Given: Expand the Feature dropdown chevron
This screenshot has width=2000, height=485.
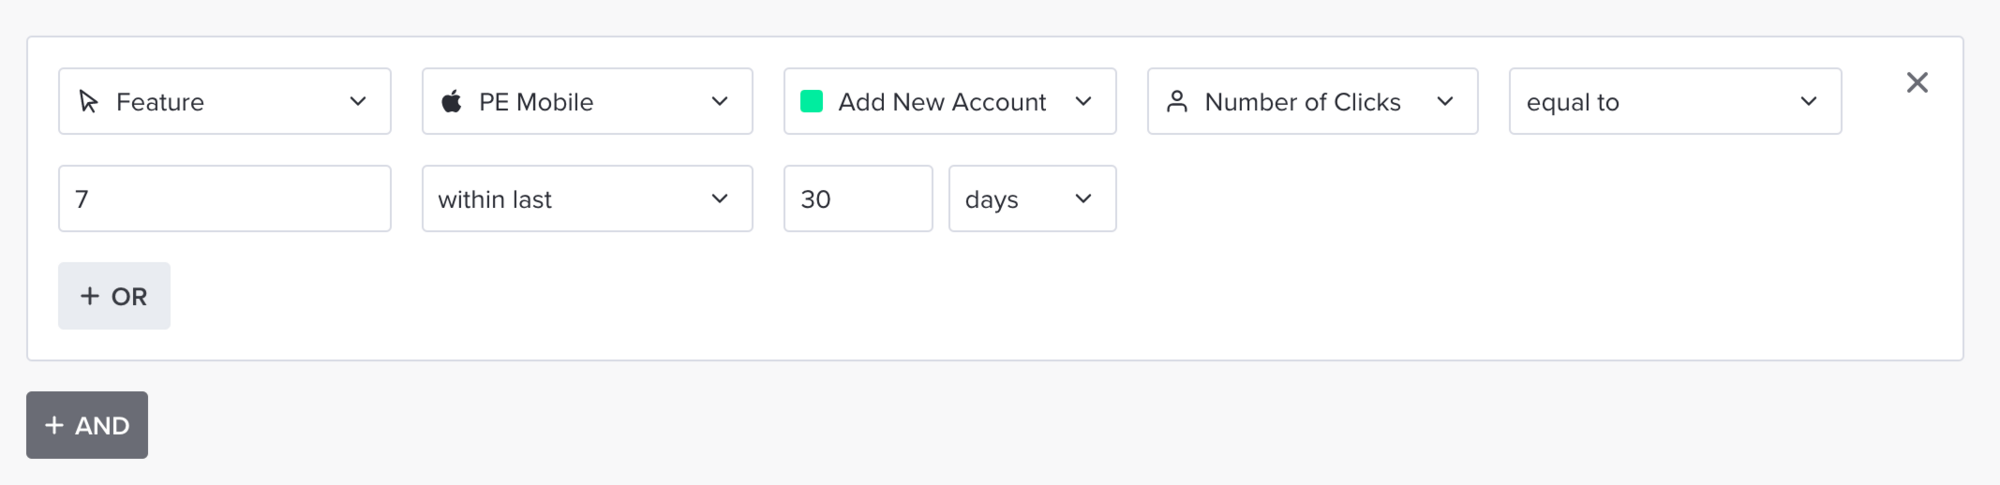Looking at the screenshot, I should (358, 101).
